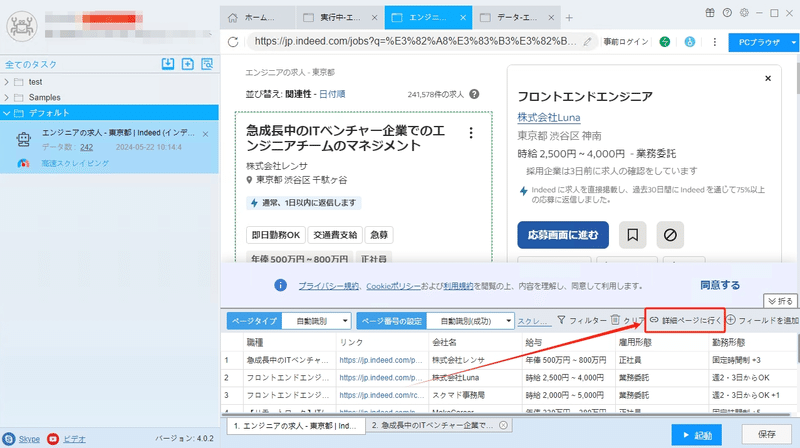Click the task robot icon in the list
The width and height of the screenshot is (800, 448).
[x=23, y=139]
